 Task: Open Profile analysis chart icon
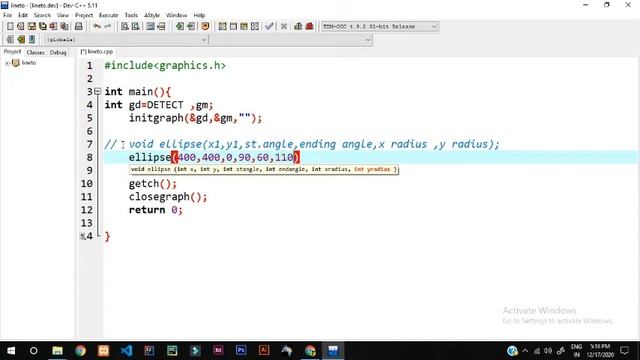click(298, 27)
